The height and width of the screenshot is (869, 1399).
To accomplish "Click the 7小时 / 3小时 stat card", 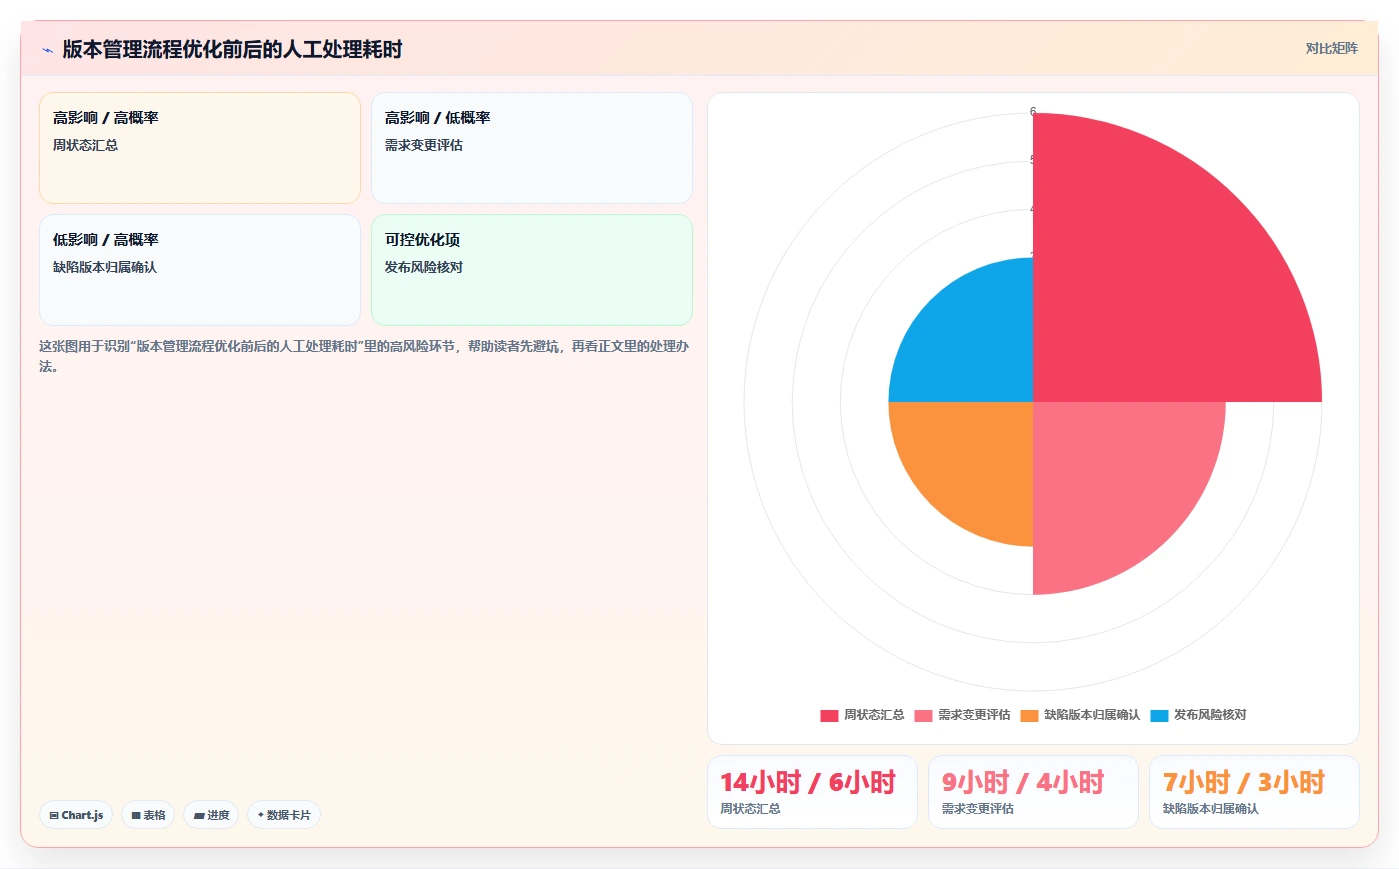I will tap(1254, 792).
